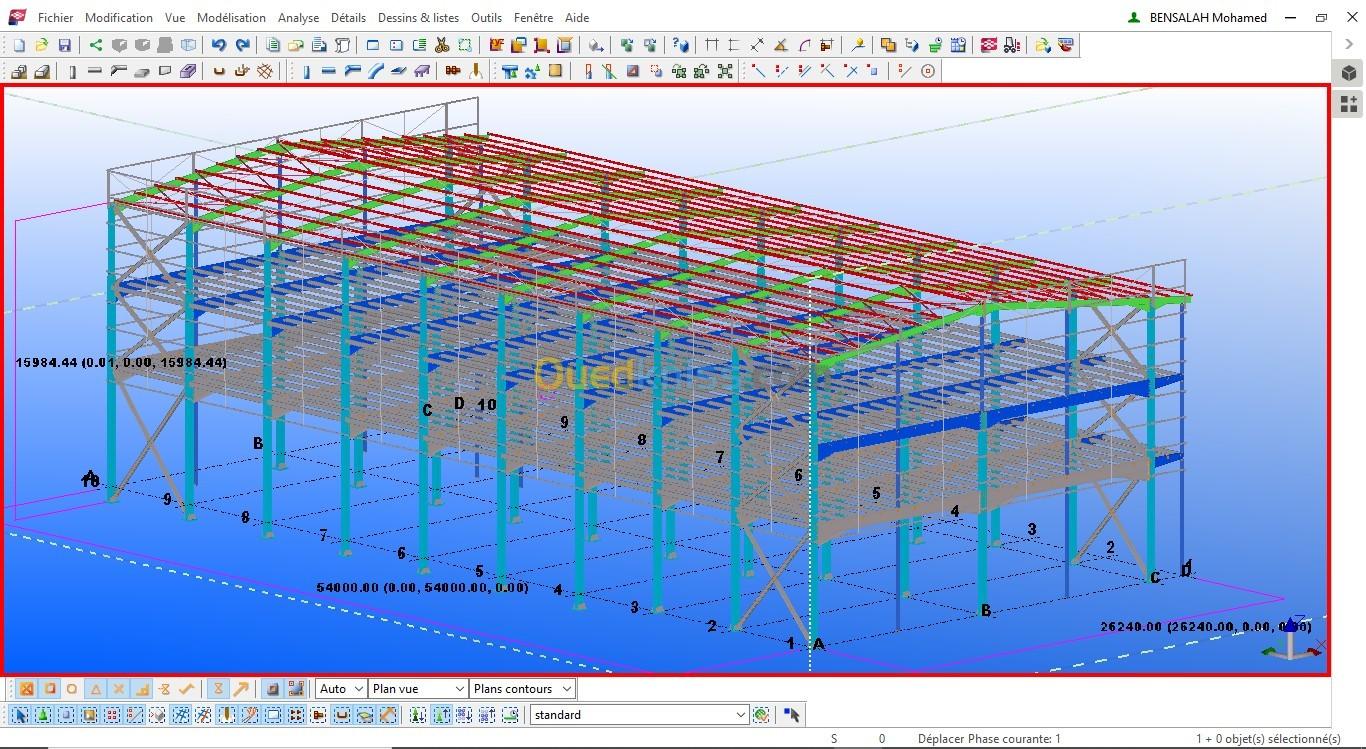Create a steel beam with blue beam icon
1366x749 pixels.
click(x=328, y=71)
